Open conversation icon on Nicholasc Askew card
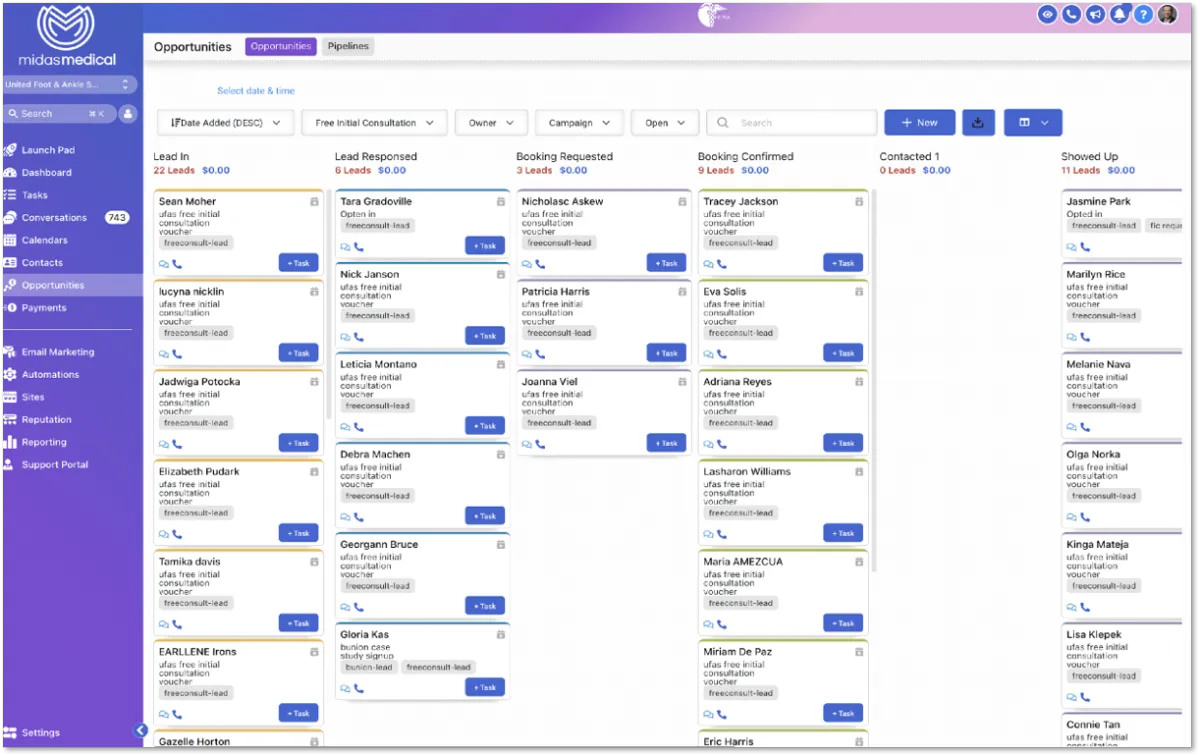 (x=527, y=264)
